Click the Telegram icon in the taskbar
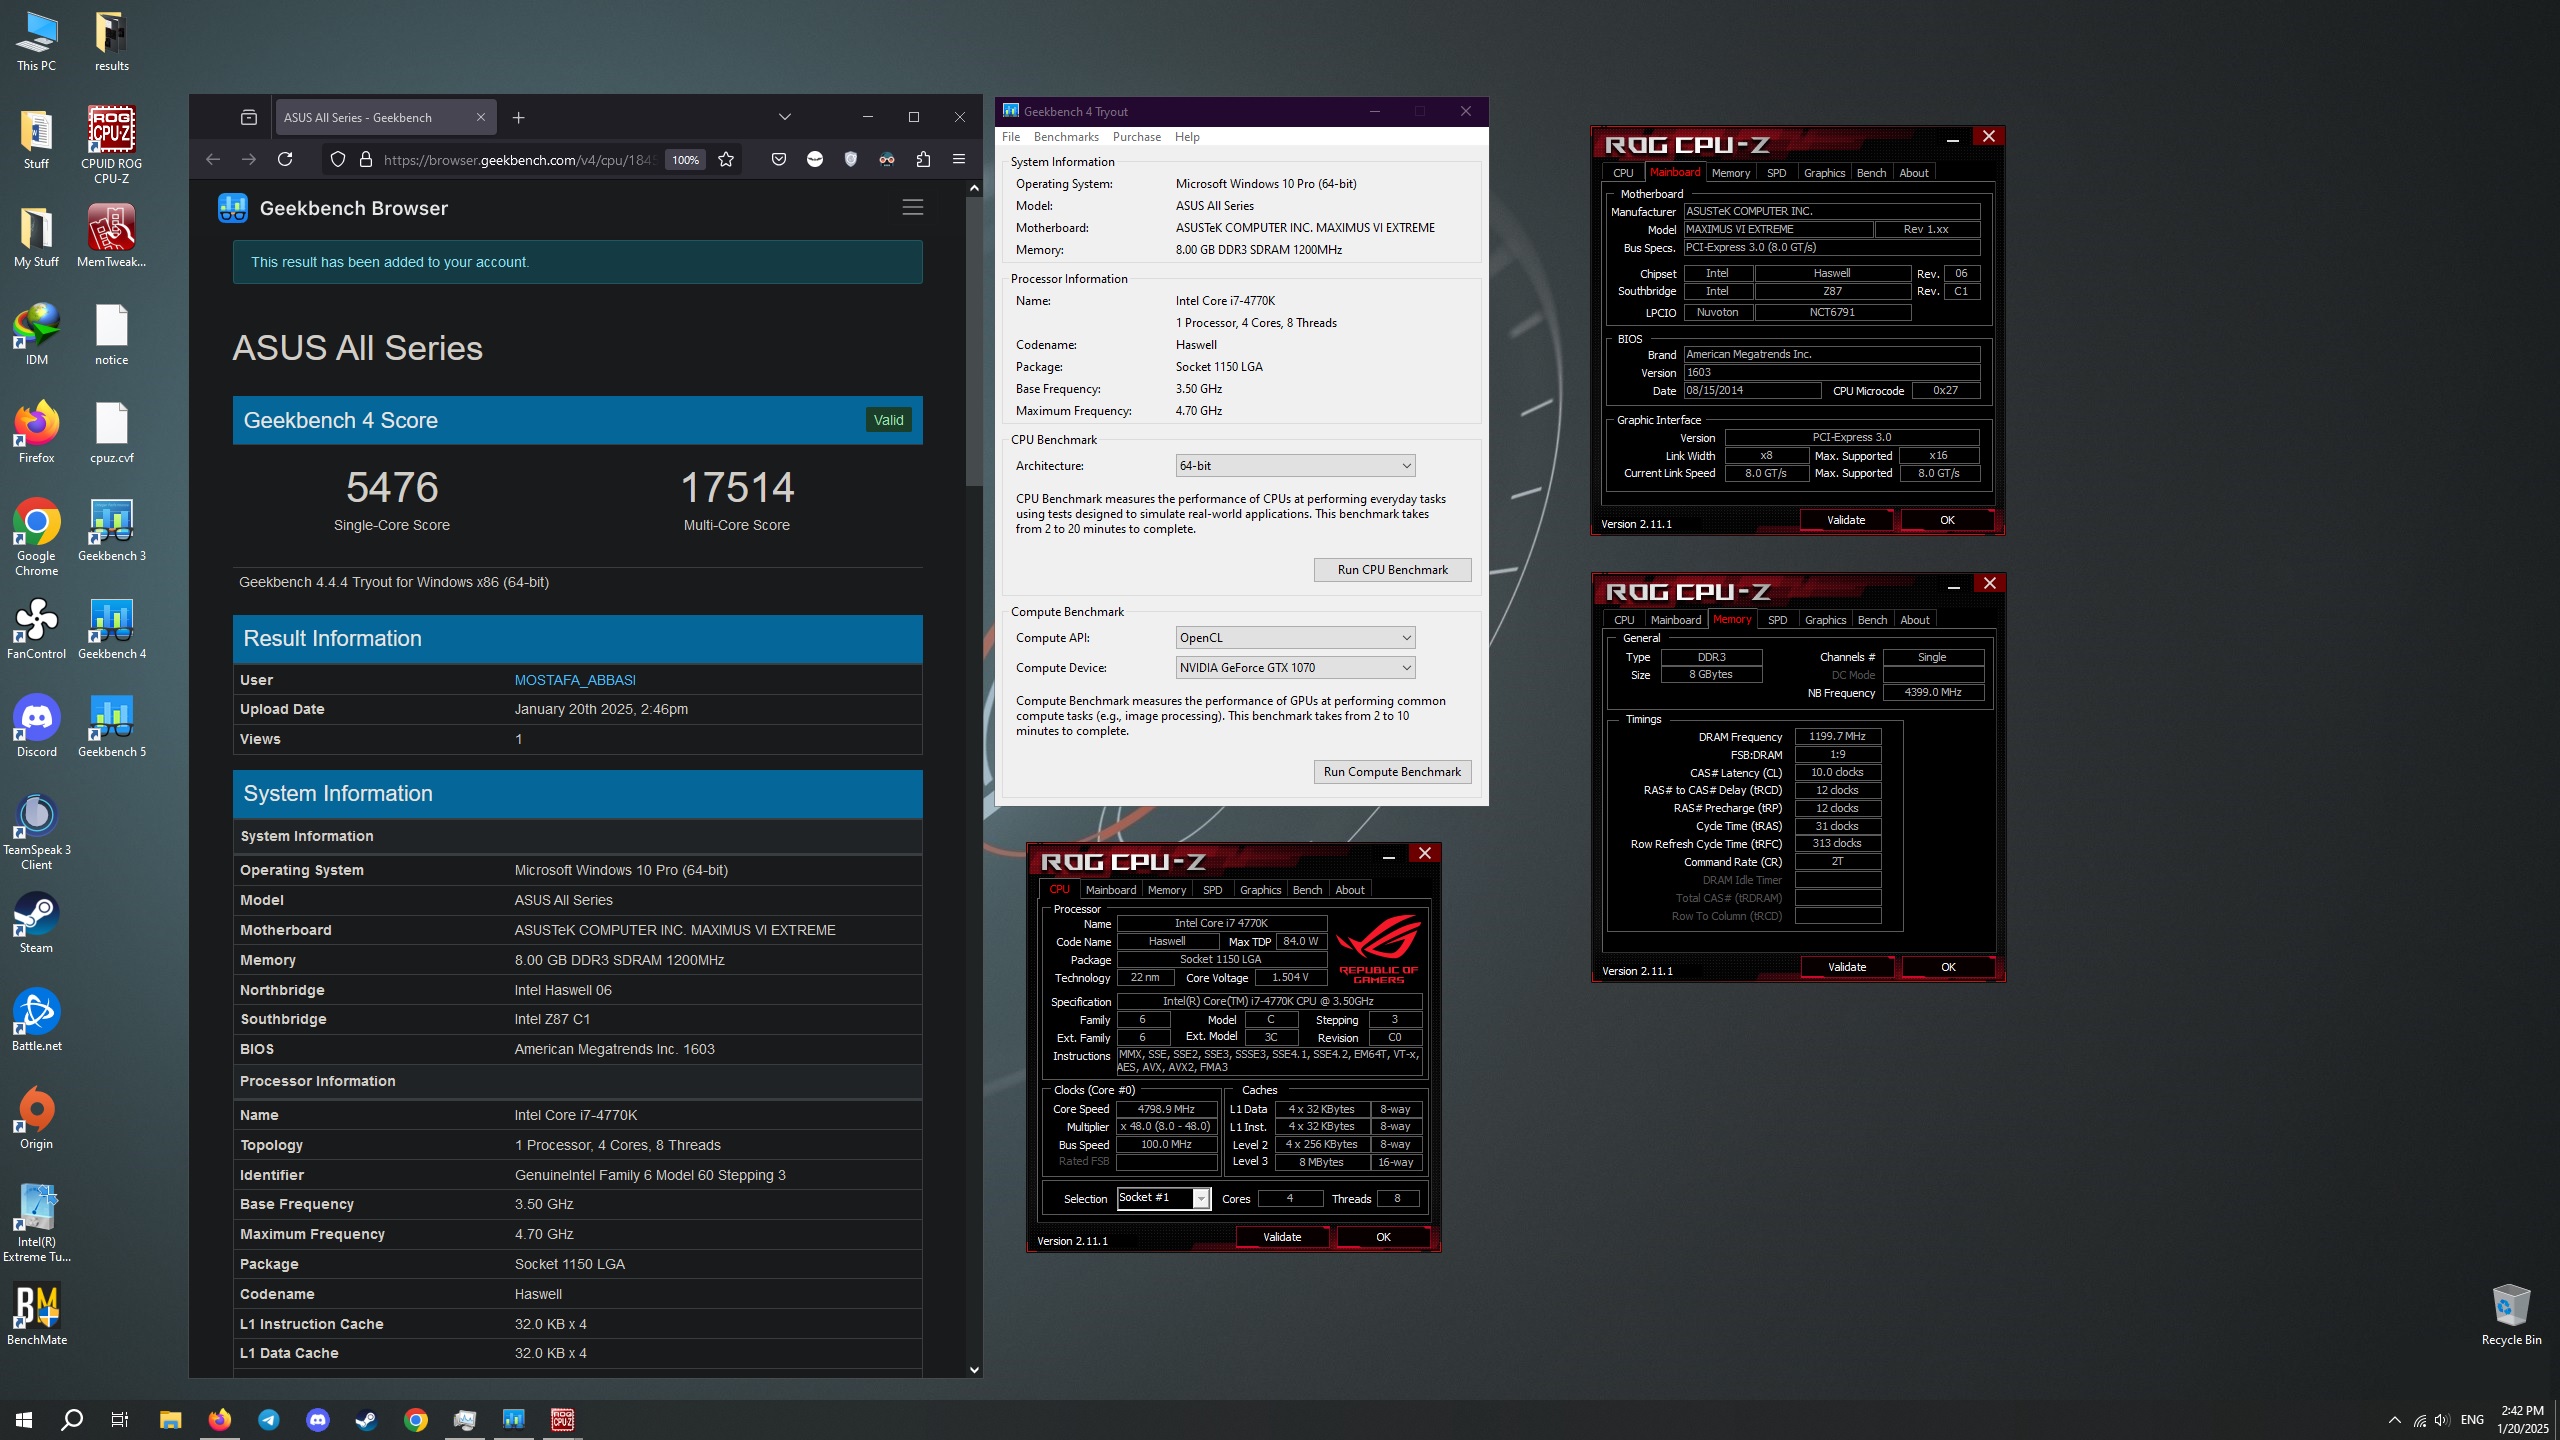 [x=269, y=1419]
